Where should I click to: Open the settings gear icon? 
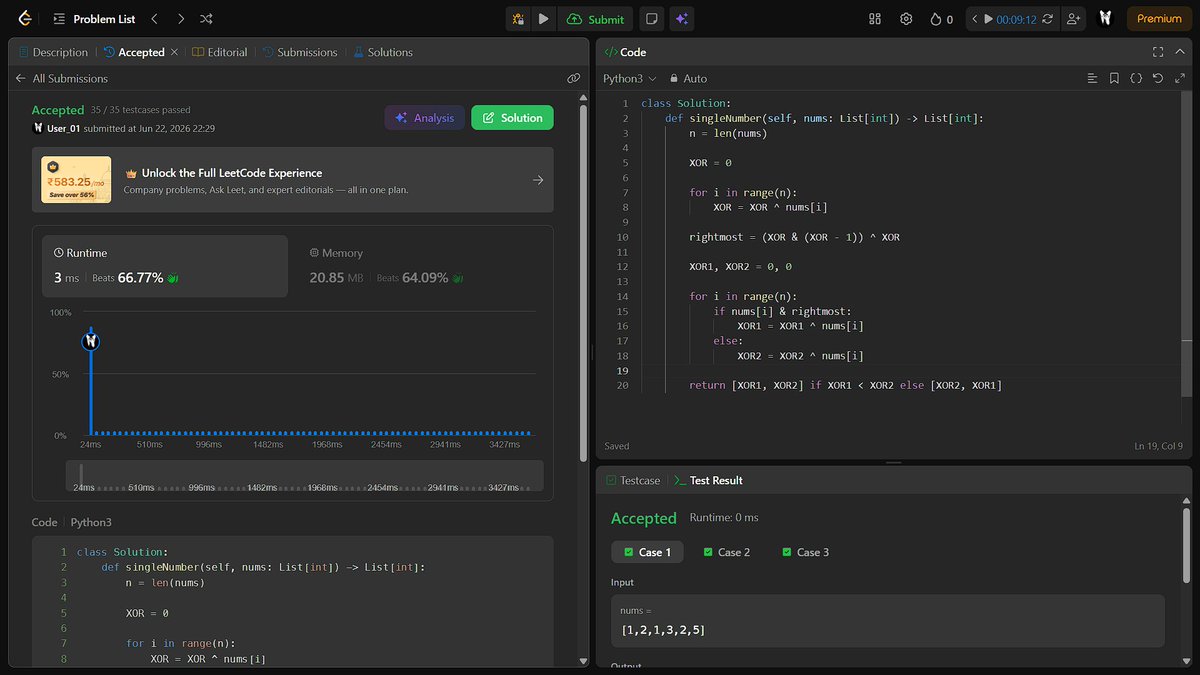[x=906, y=18]
